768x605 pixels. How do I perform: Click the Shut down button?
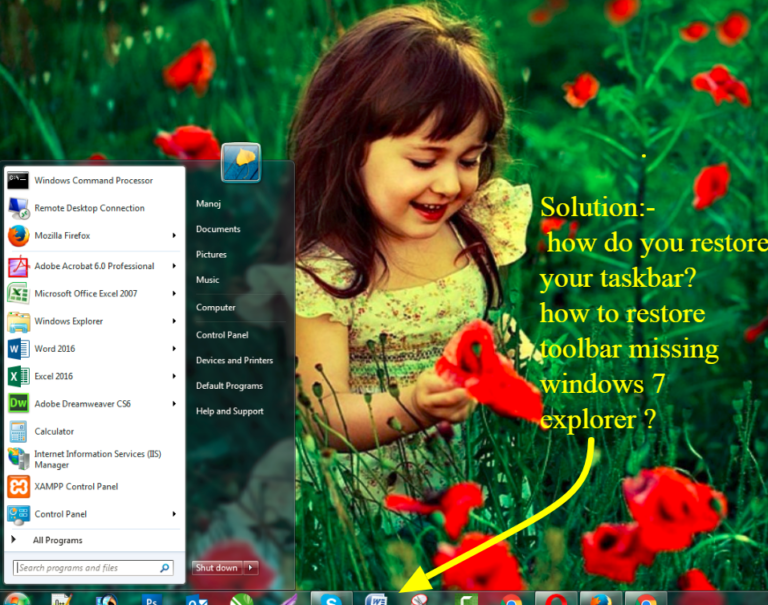[x=217, y=568]
